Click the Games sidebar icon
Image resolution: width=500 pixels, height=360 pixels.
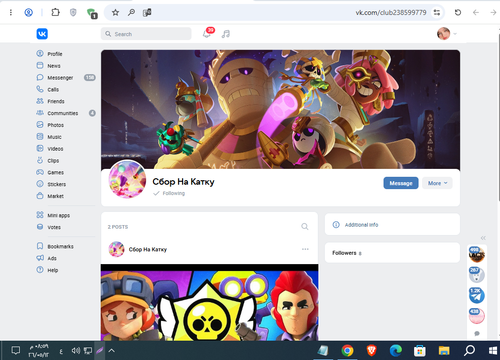click(x=40, y=172)
